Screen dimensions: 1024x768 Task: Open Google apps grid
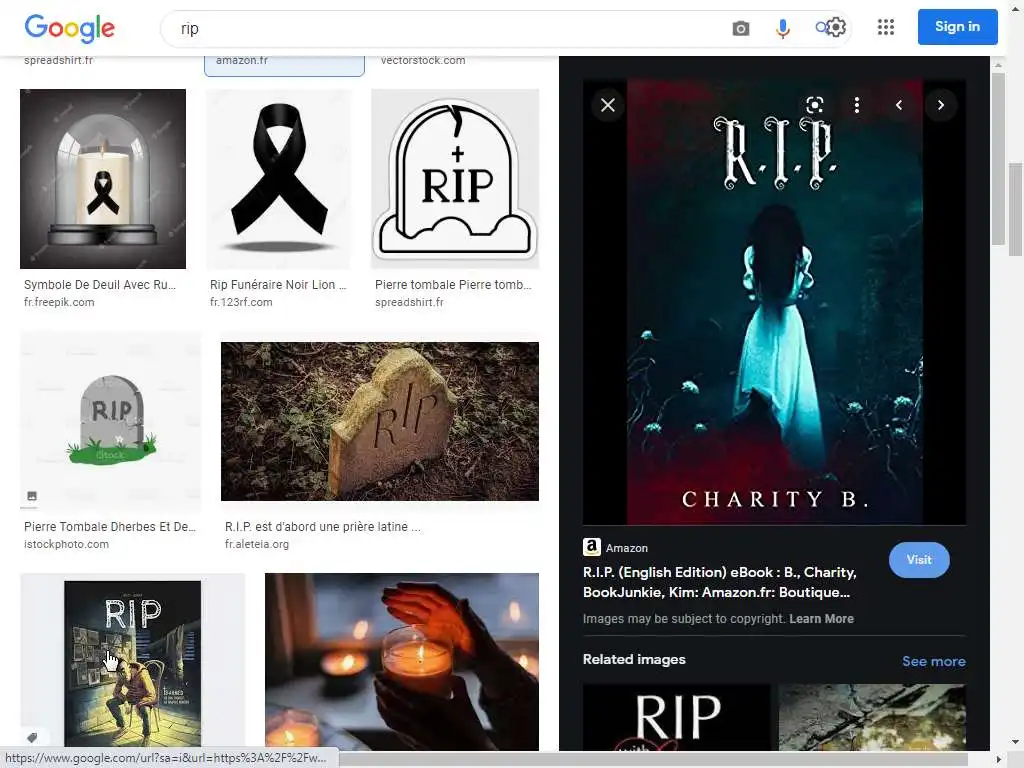(x=886, y=27)
